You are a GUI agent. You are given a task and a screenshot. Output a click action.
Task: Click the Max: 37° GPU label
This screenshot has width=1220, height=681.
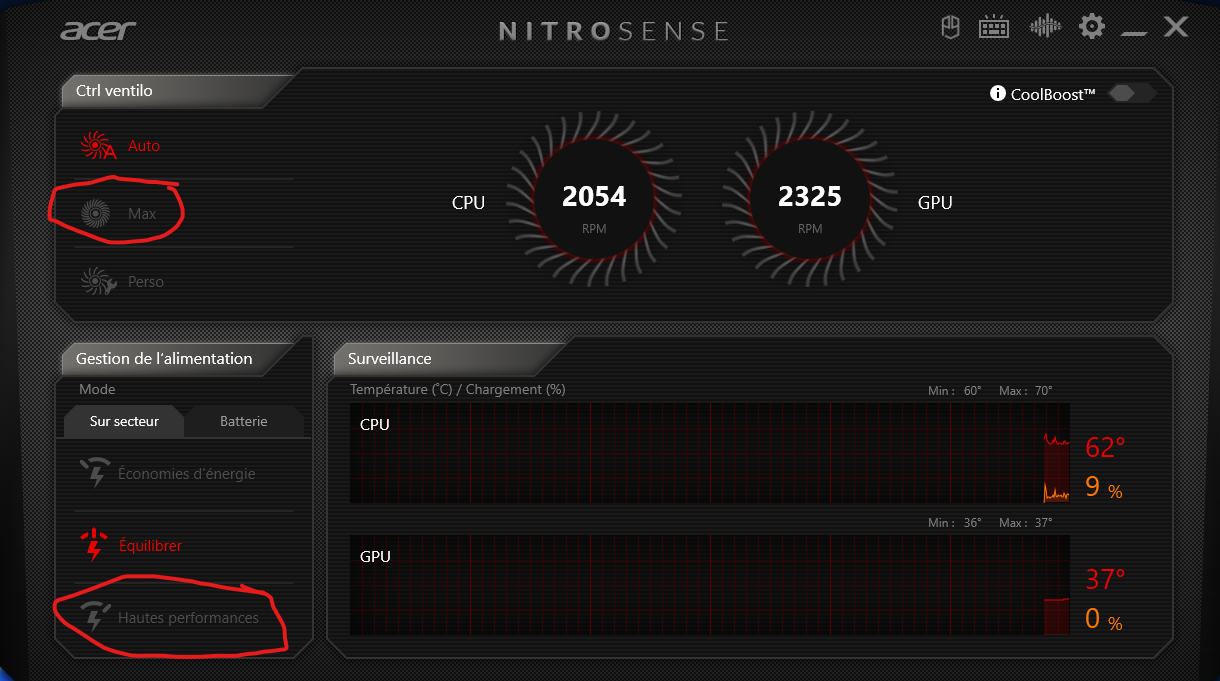coord(1026,523)
